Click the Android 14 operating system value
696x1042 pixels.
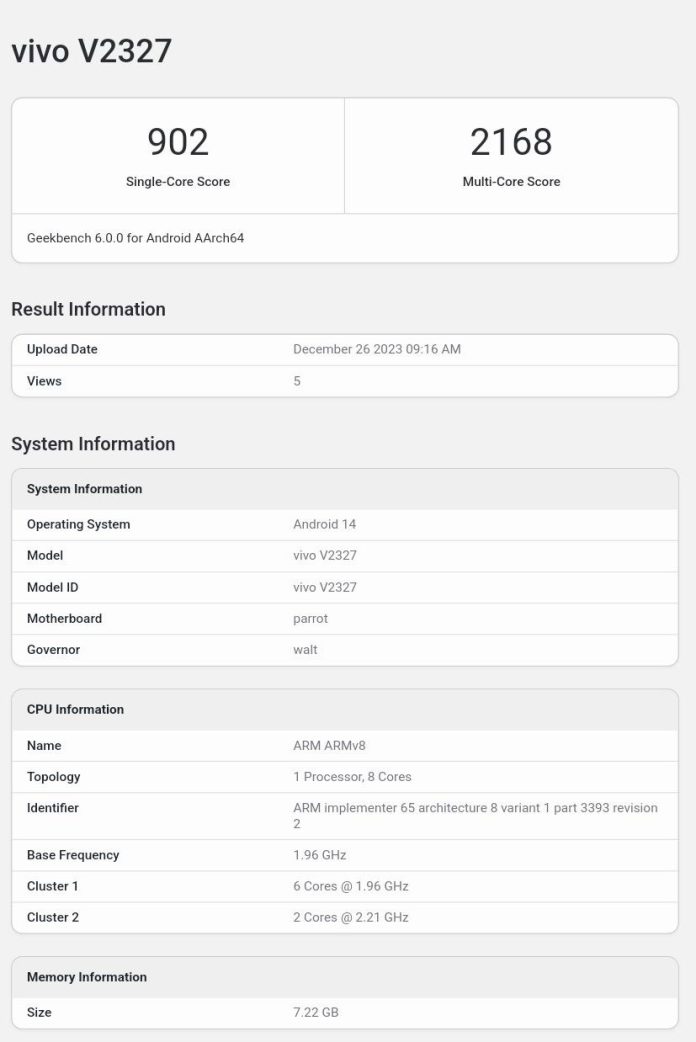tap(324, 524)
